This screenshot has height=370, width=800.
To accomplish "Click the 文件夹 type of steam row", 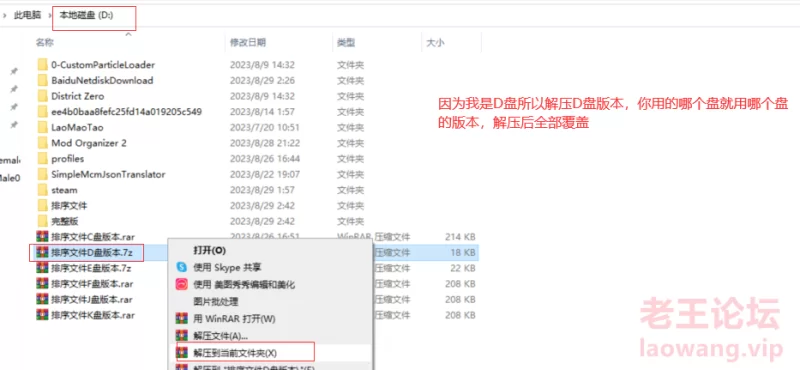I will point(350,190).
